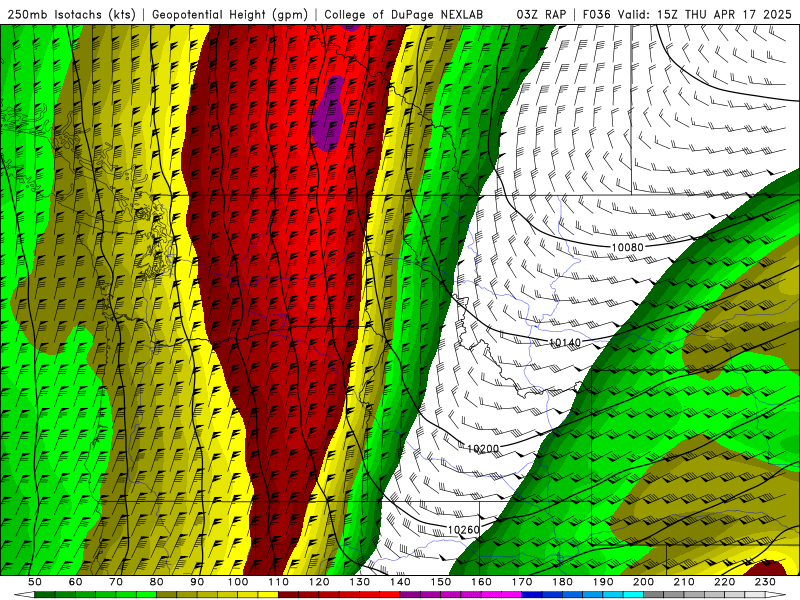This screenshot has height=600, width=800.
Task: Click the '03Z RAP' model run label
Action: (x=541, y=14)
